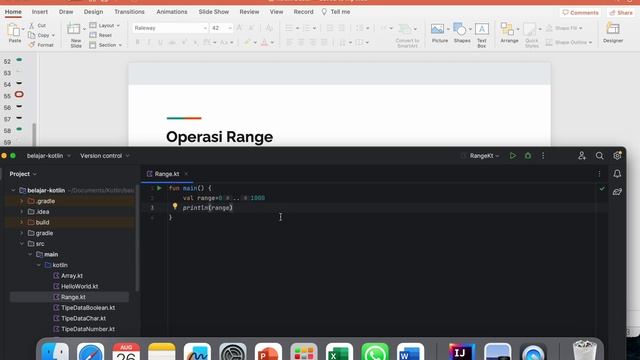
Task: Run RangeKt with the green play icon
Action: (513, 156)
